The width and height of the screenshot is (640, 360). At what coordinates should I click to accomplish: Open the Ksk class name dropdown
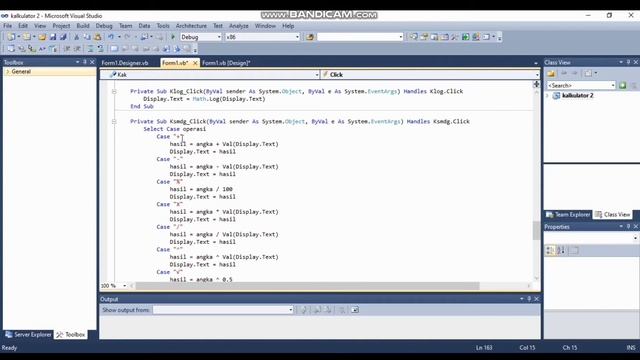coord(317,75)
